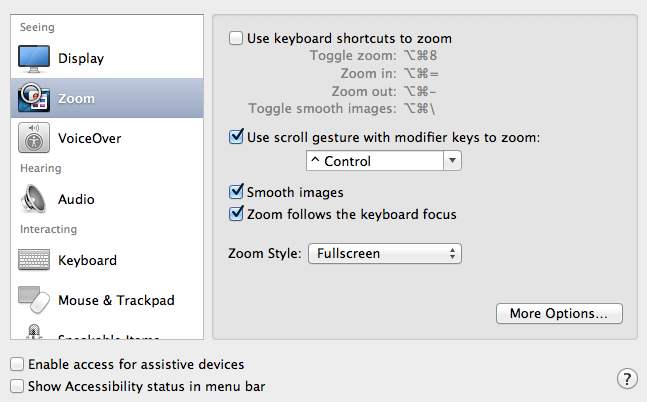Screen dimensions: 647x402
Task: Open the VoiceOver icon in sidebar
Action: [x=34, y=137]
